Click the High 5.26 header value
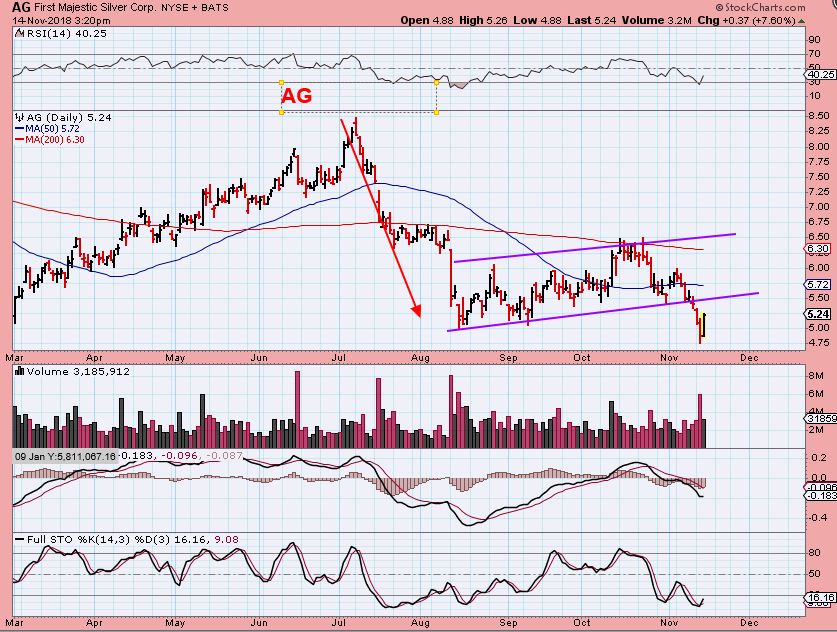Viewport: 837px width, 632px height. click(483, 20)
